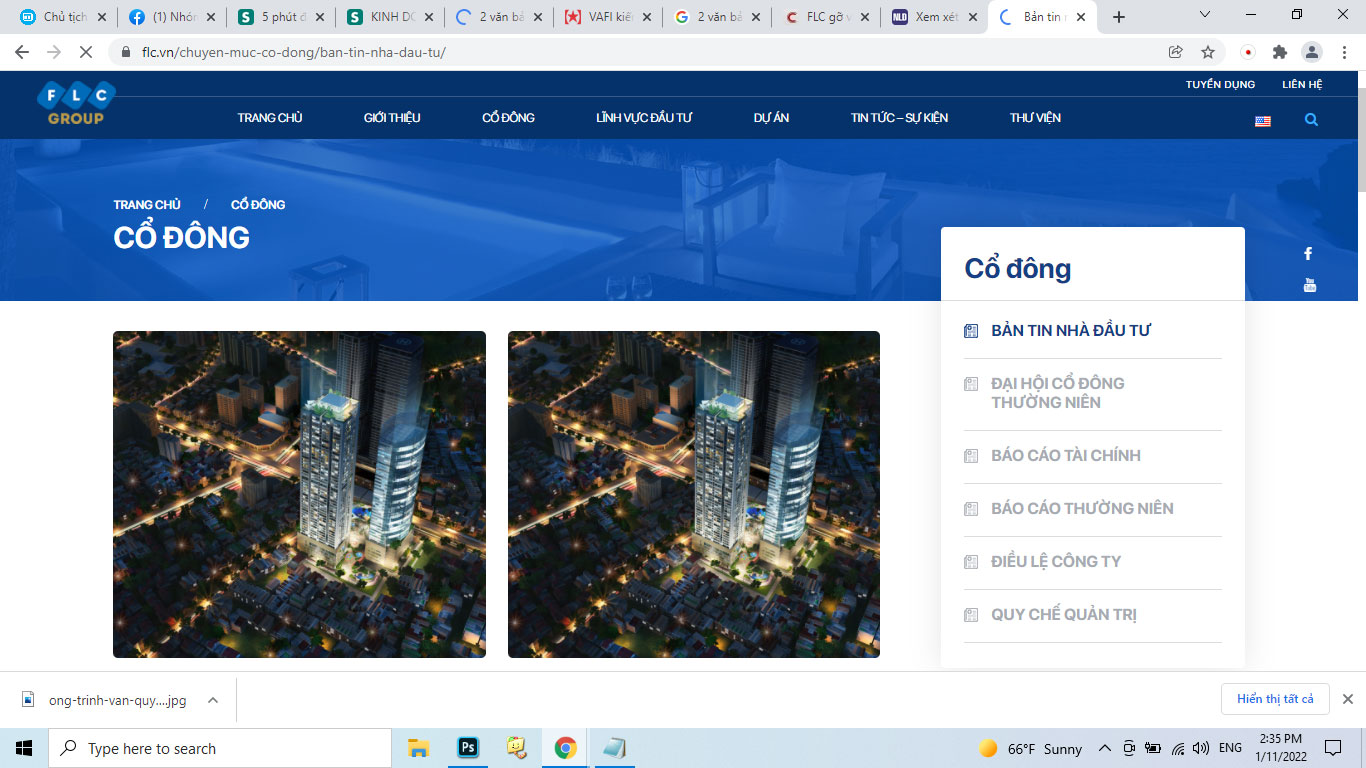Open BÁO CÁO TÀI CHÍNH sidebar link
Image resolution: width=1366 pixels, height=768 pixels.
(1065, 456)
